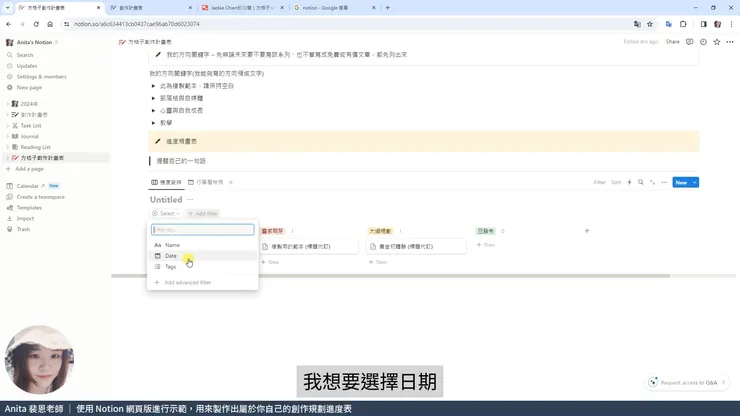This screenshot has width=740, height=416.
Task: Click Add a page in sidebar
Action: (29, 169)
